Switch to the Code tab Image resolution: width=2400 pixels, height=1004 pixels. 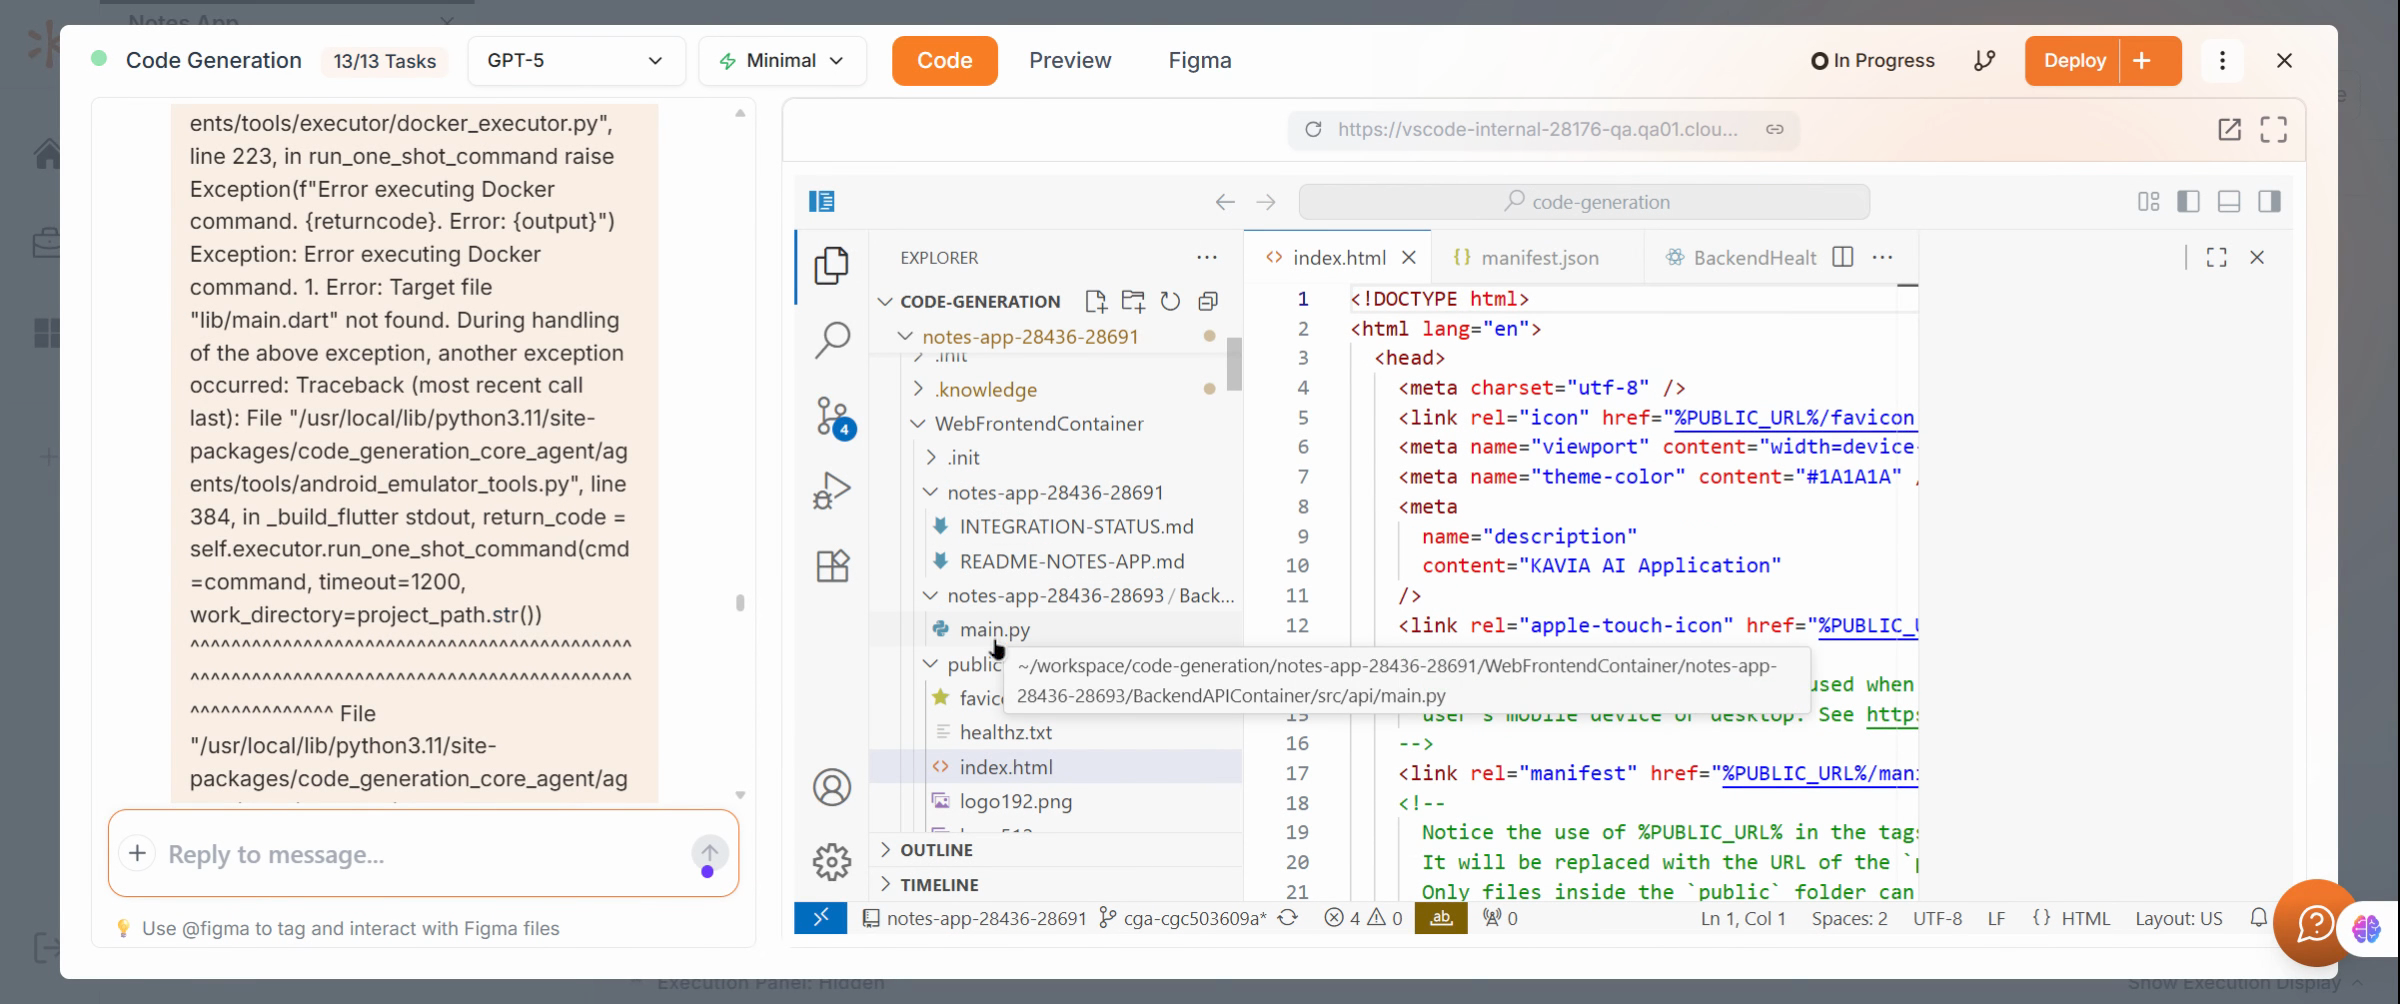(944, 61)
